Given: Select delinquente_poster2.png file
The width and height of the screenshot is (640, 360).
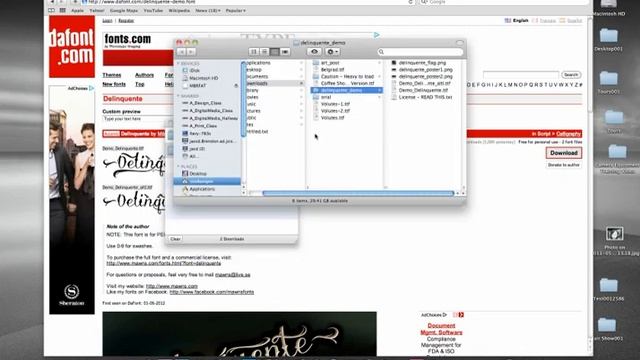Looking at the screenshot, I should pyautogui.click(x=426, y=76).
